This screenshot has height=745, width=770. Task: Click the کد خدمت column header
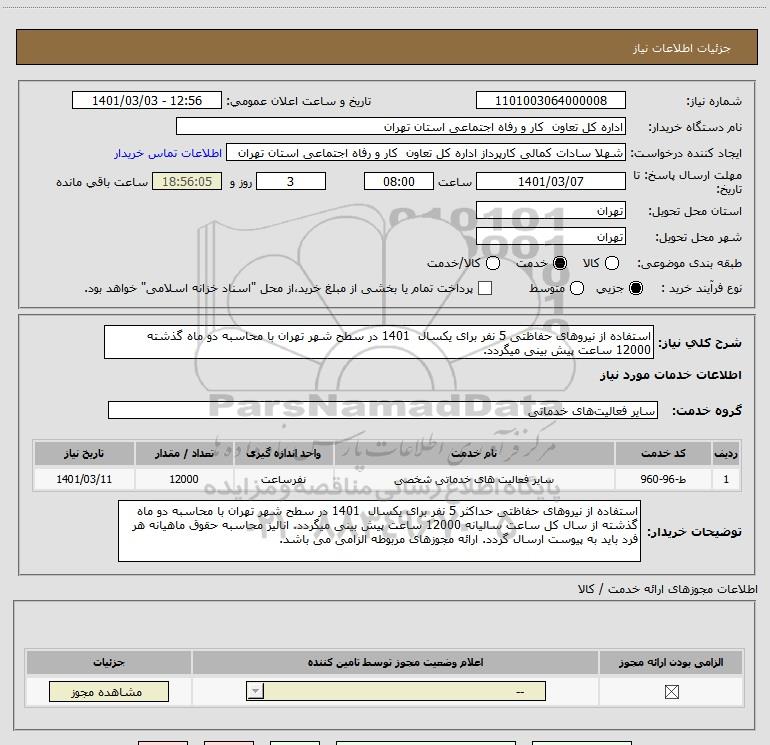coord(663,453)
